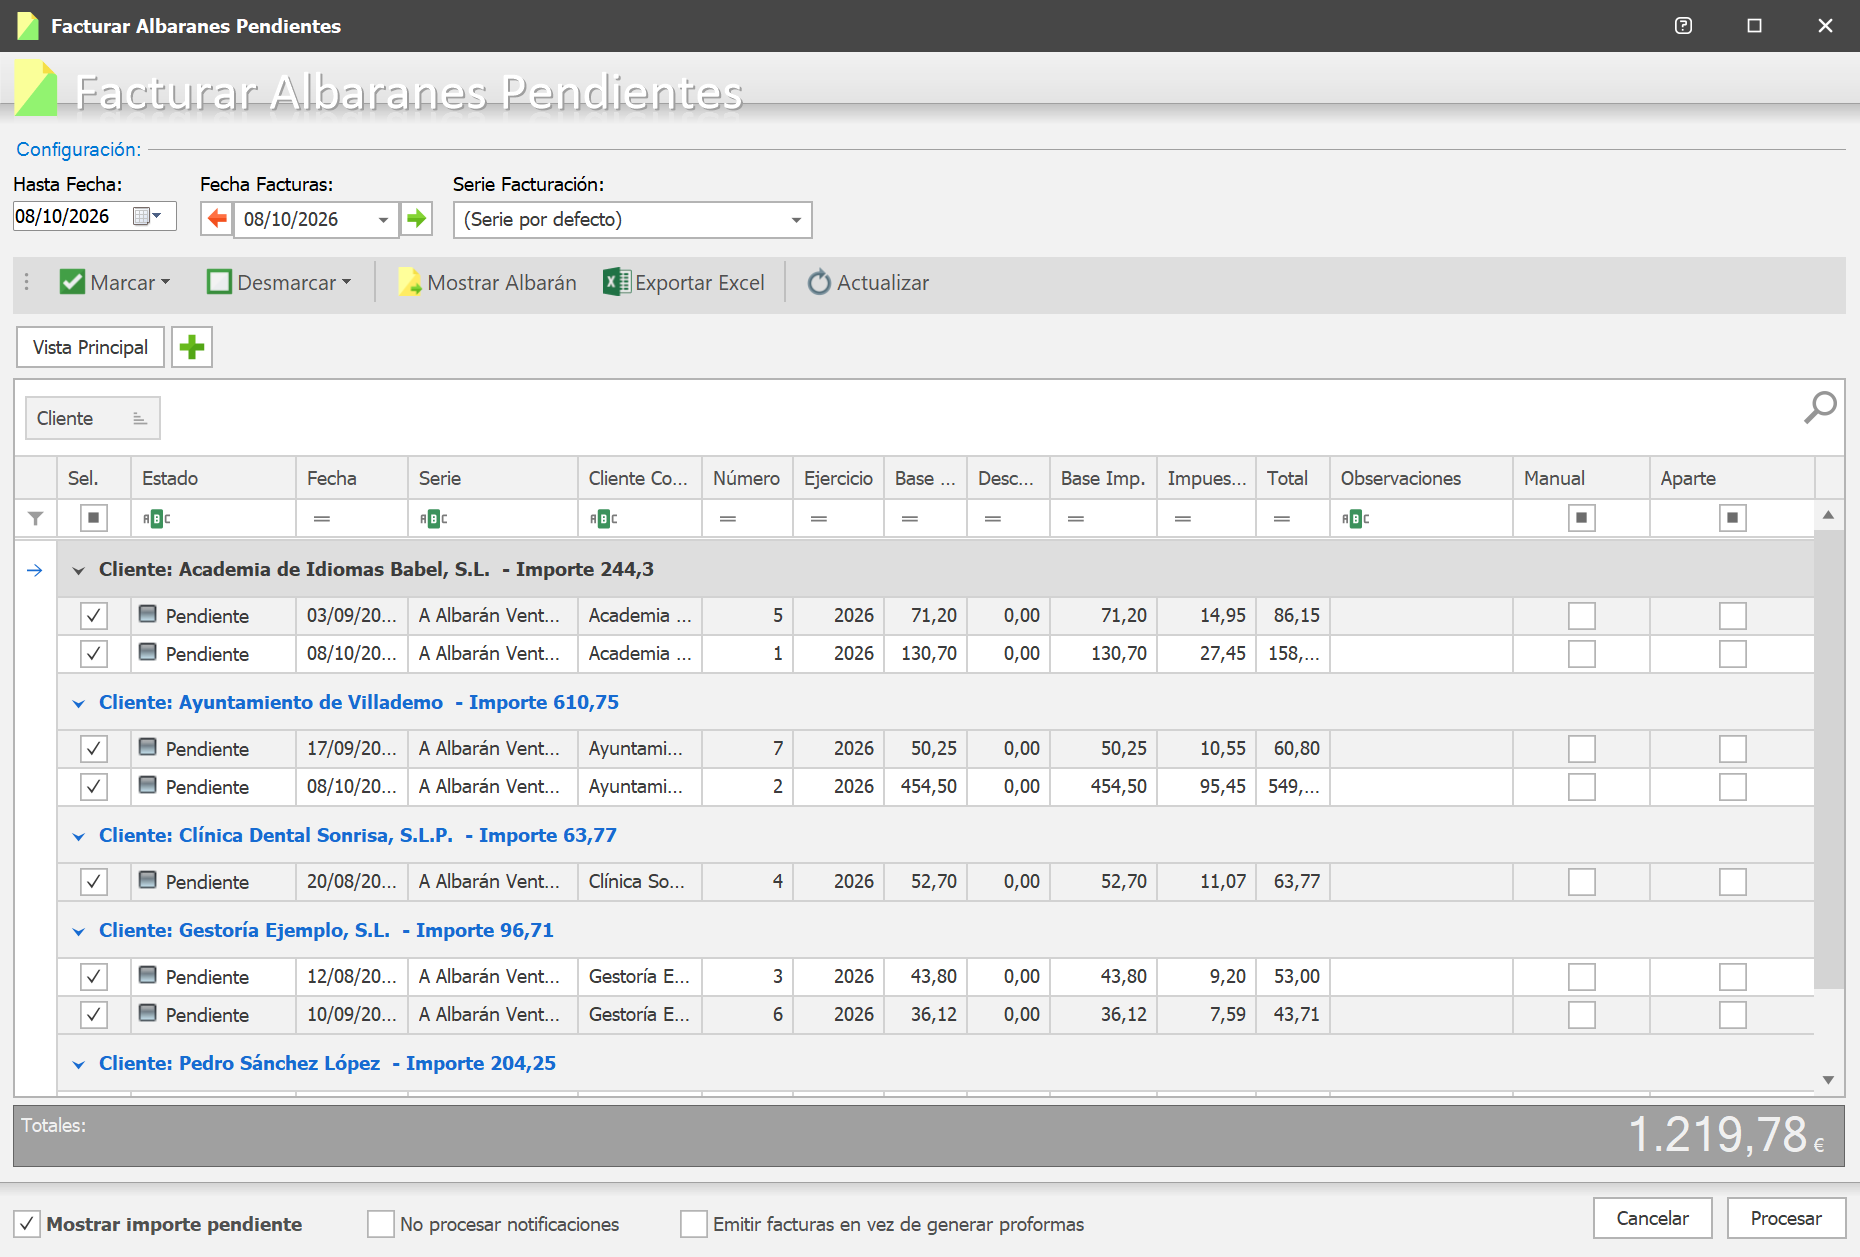Toggle Manual checkbox for Ayuntamiento albarán 7

(1582, 749)
